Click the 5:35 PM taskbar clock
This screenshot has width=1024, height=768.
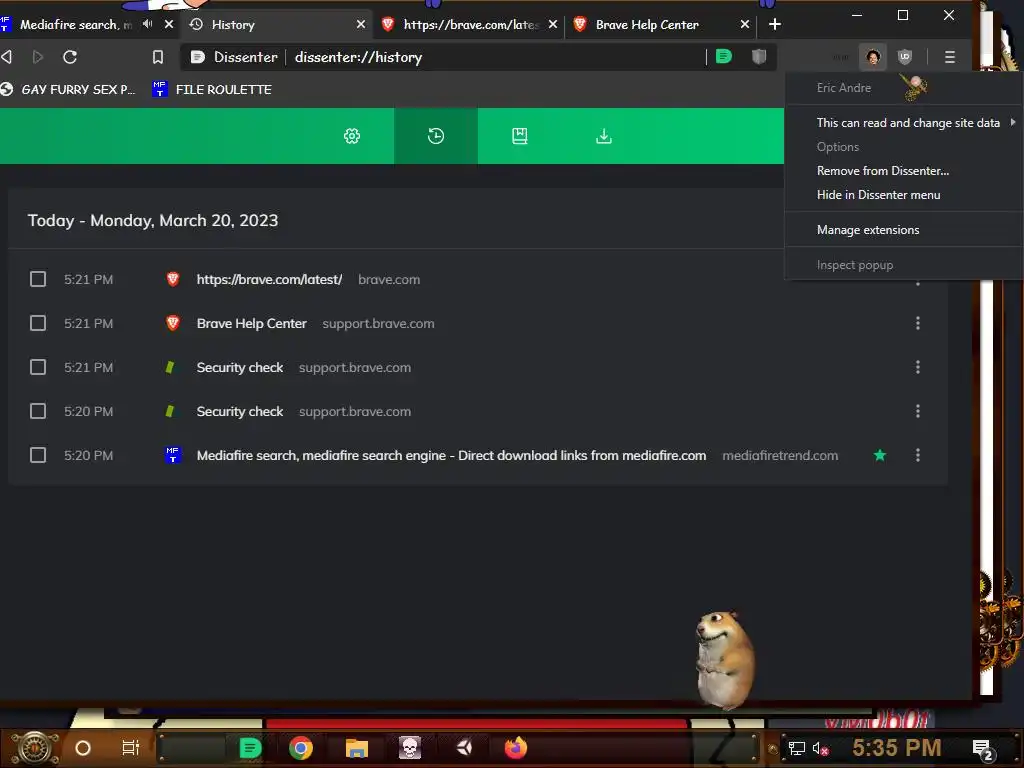click(897, 748)
